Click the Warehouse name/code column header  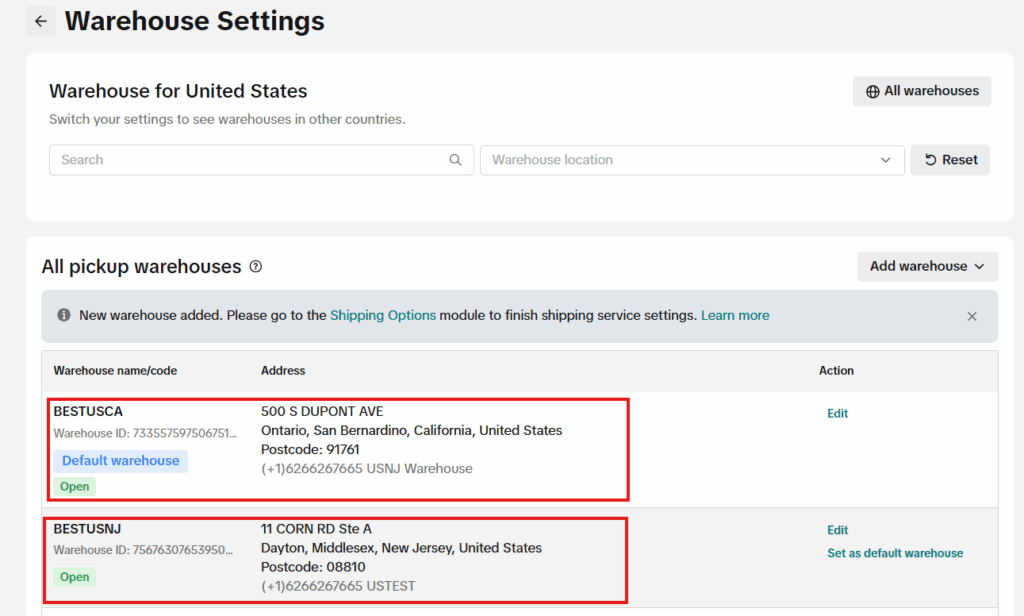[115, 371]
